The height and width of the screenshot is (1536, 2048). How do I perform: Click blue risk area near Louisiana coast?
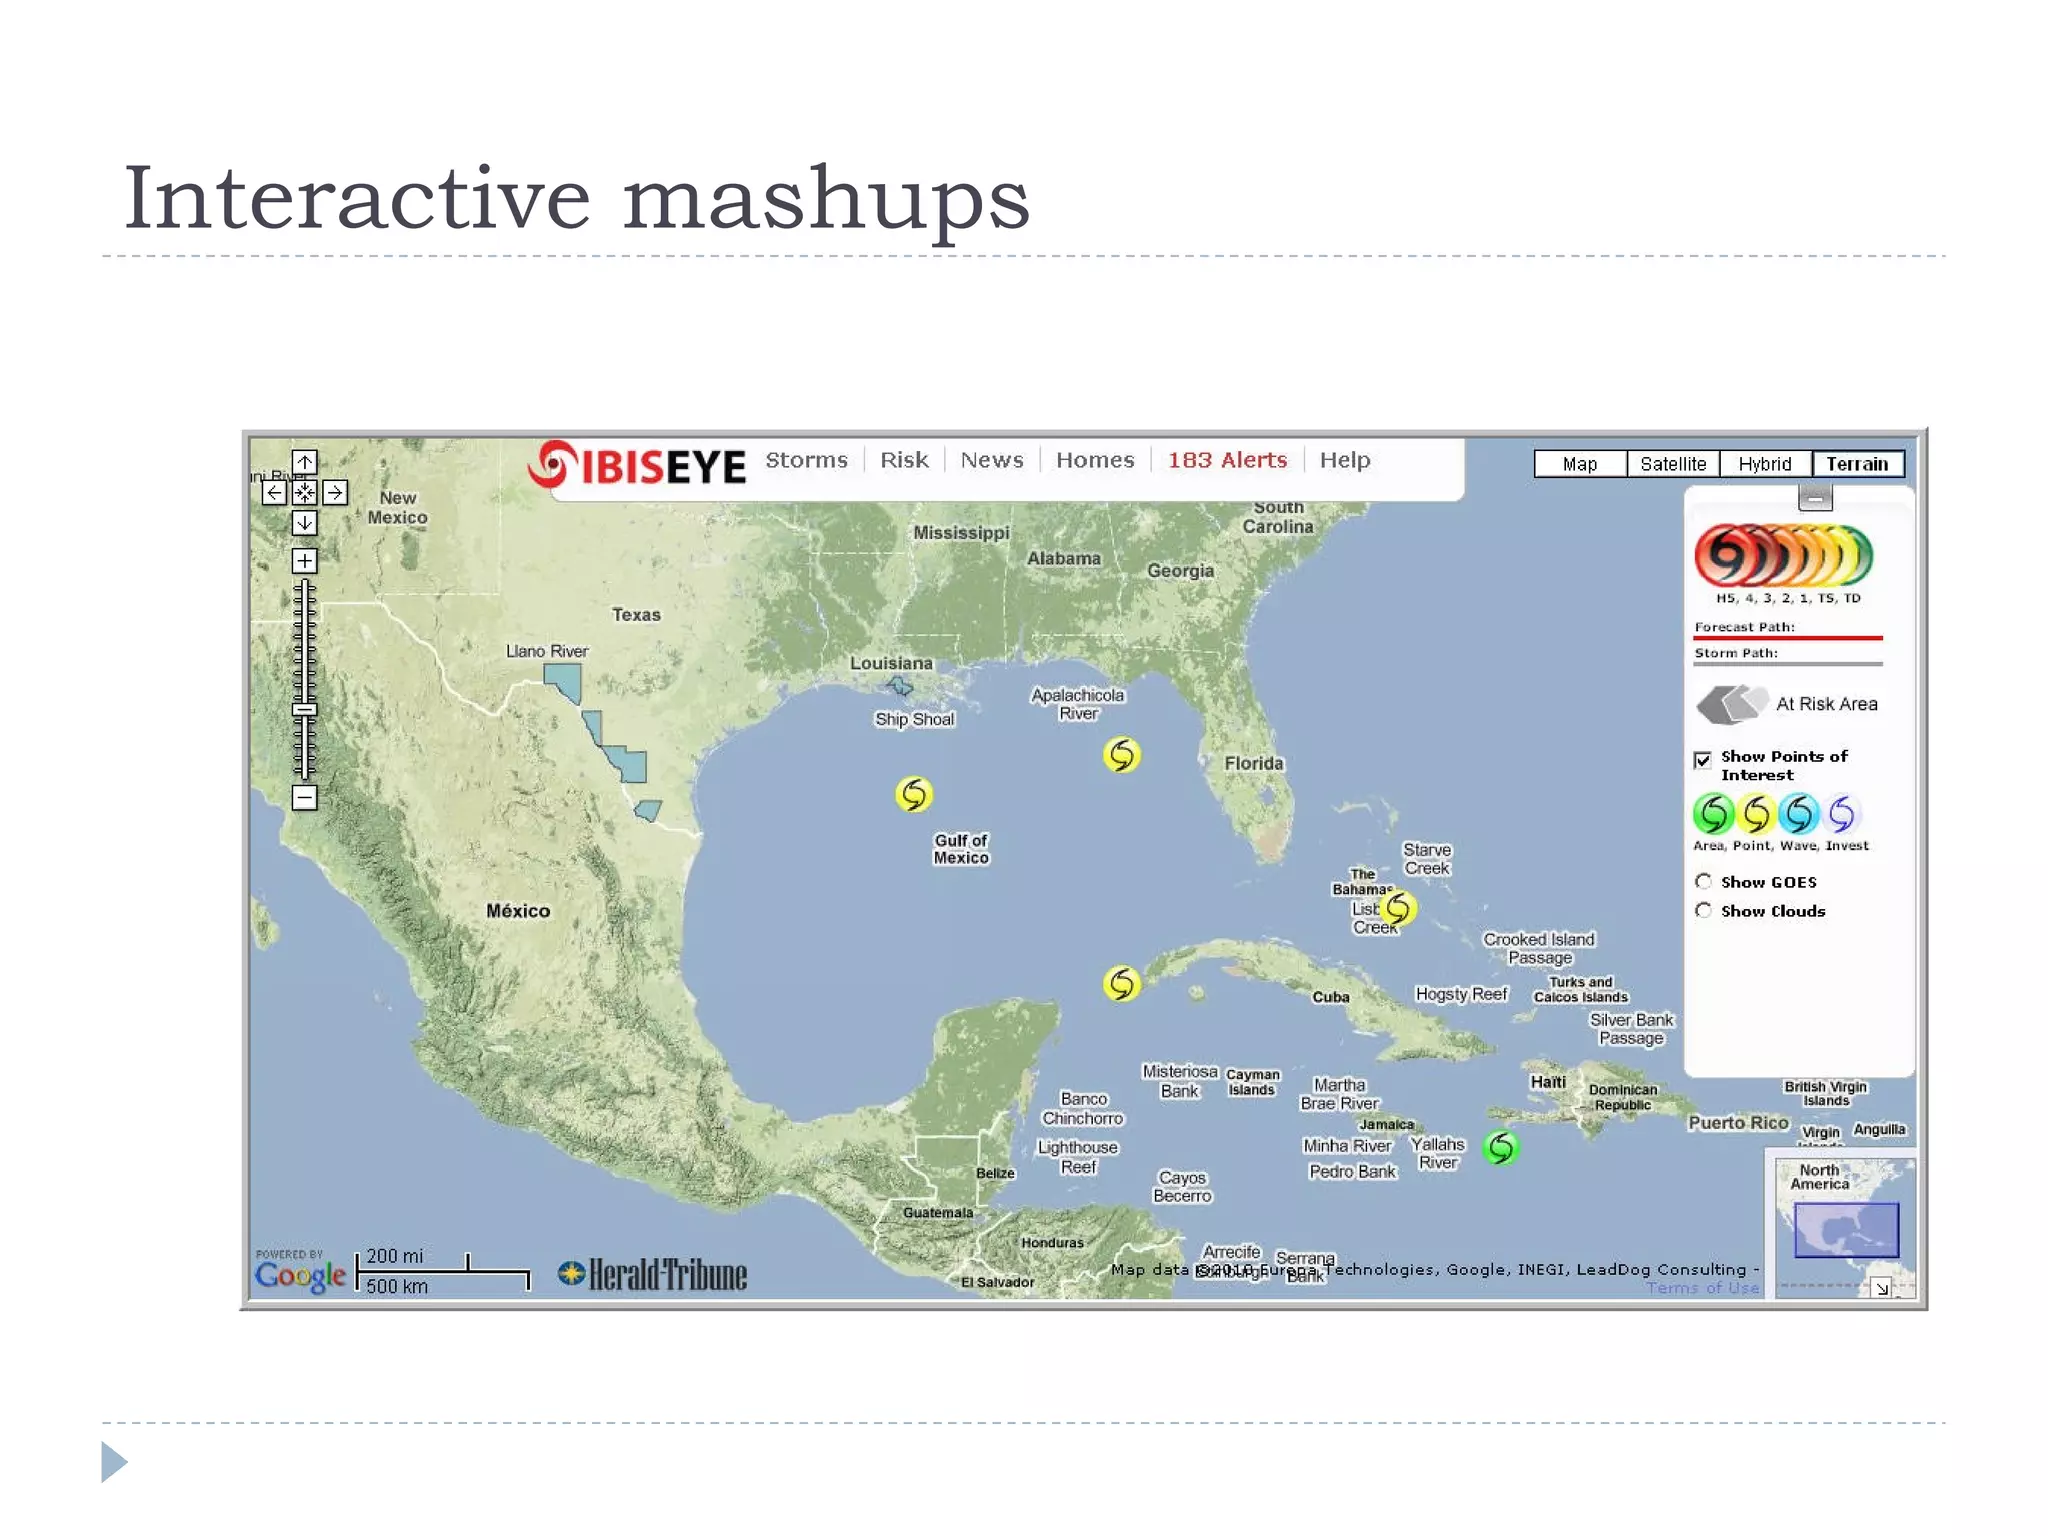(900, 686)
